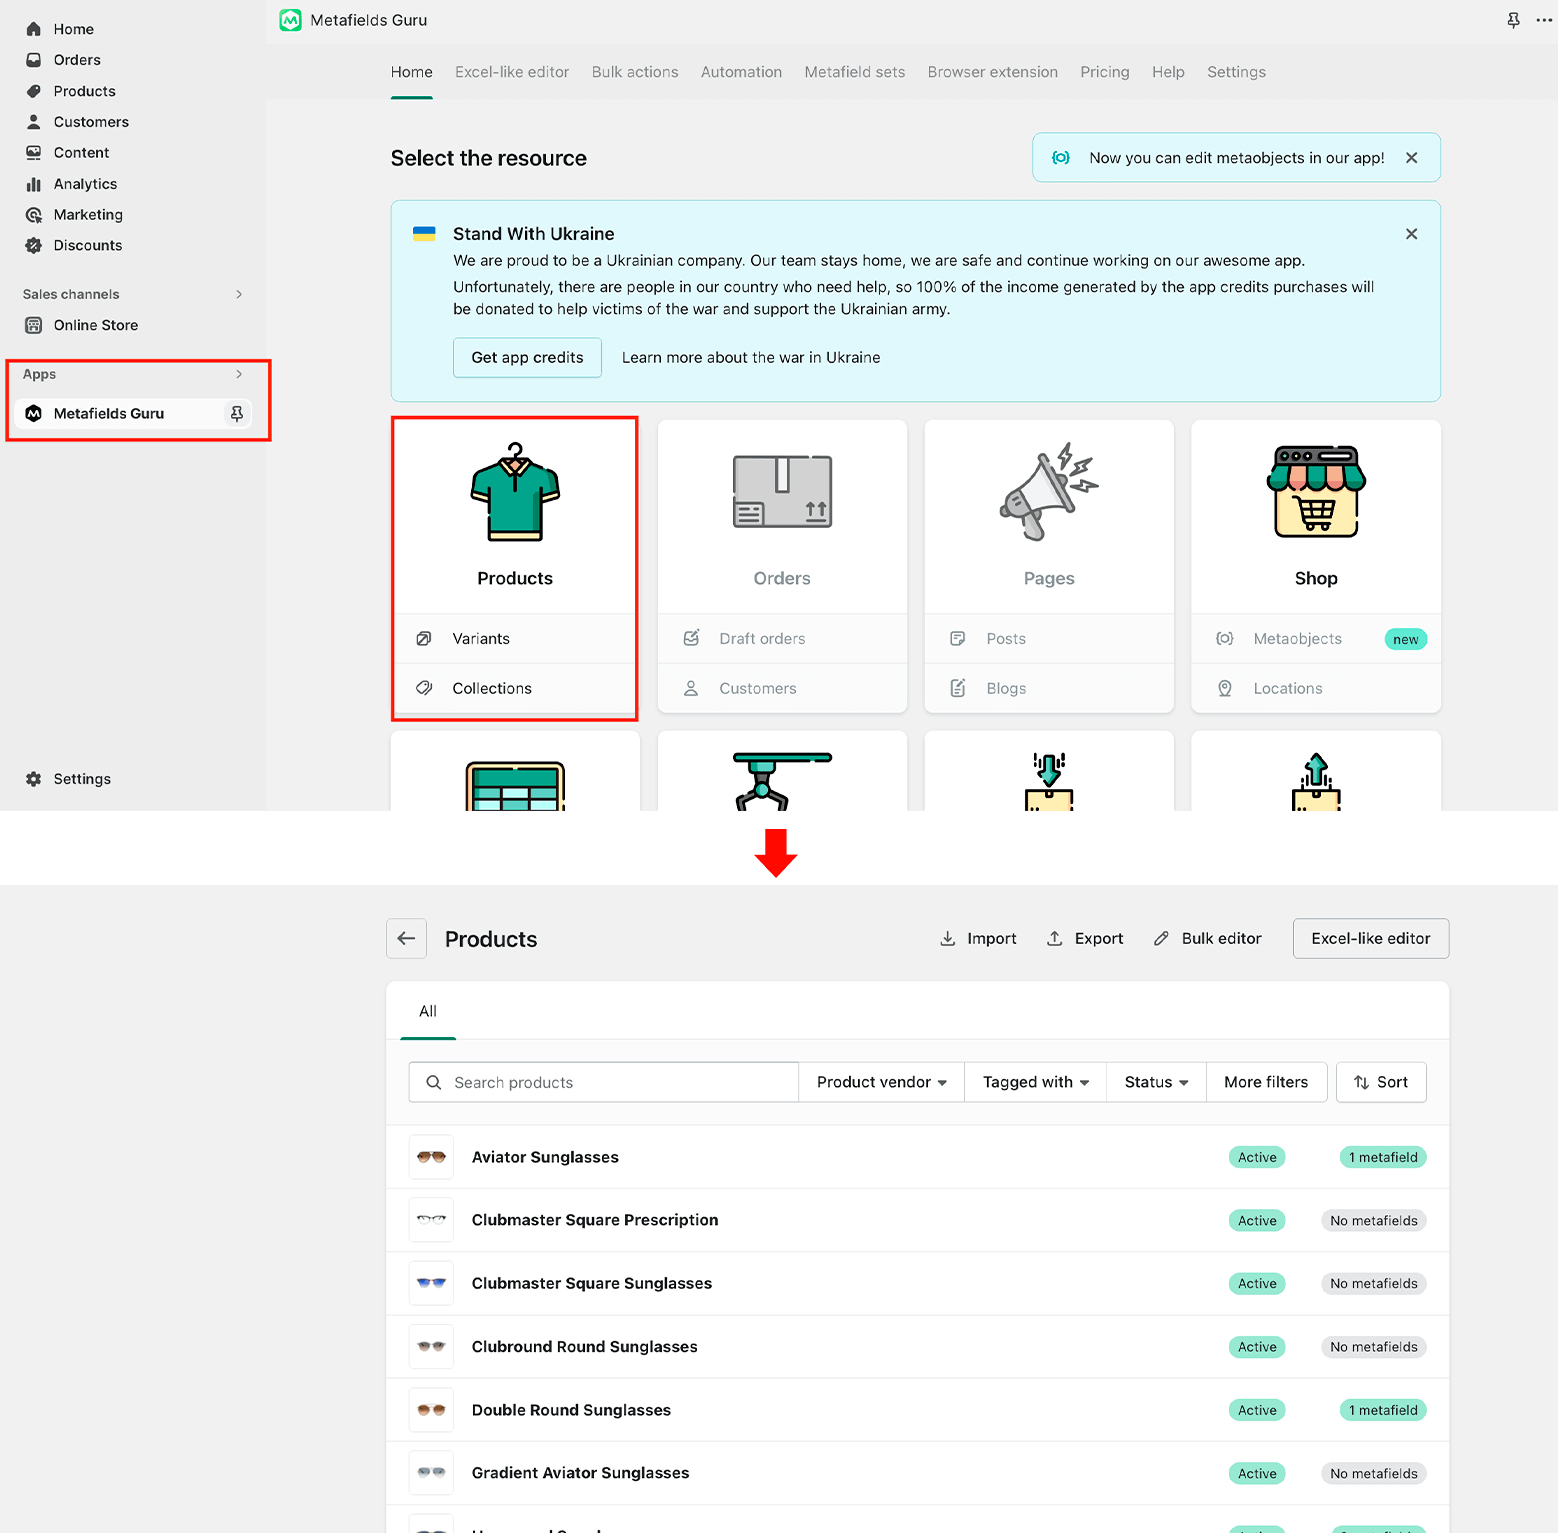Open Home in the Shopify sidebar
The width and height of the screenshot is (1558, 1533).
tap(73, 29)
